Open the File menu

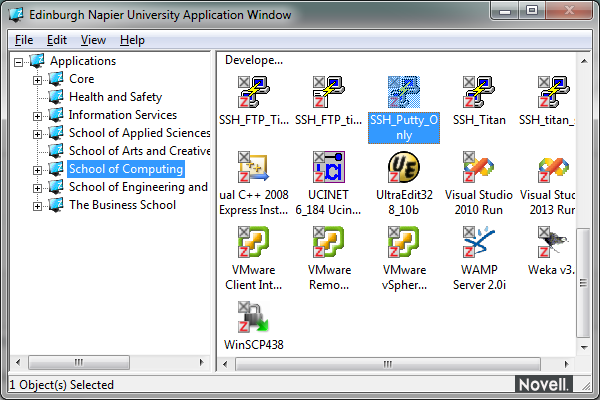pyautogui.click(x=24, y=40)
